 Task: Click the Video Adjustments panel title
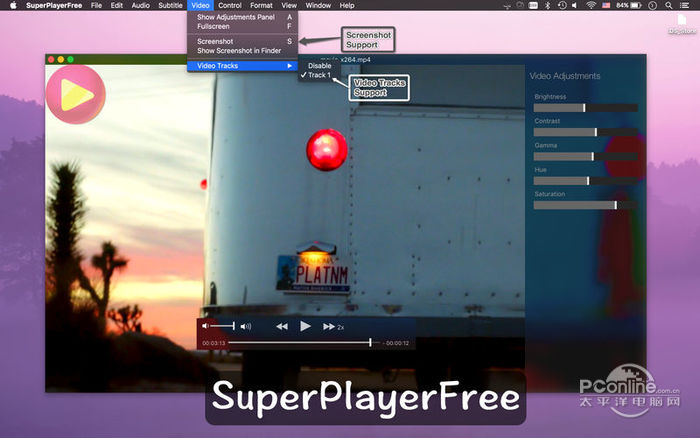coord(565,76)
